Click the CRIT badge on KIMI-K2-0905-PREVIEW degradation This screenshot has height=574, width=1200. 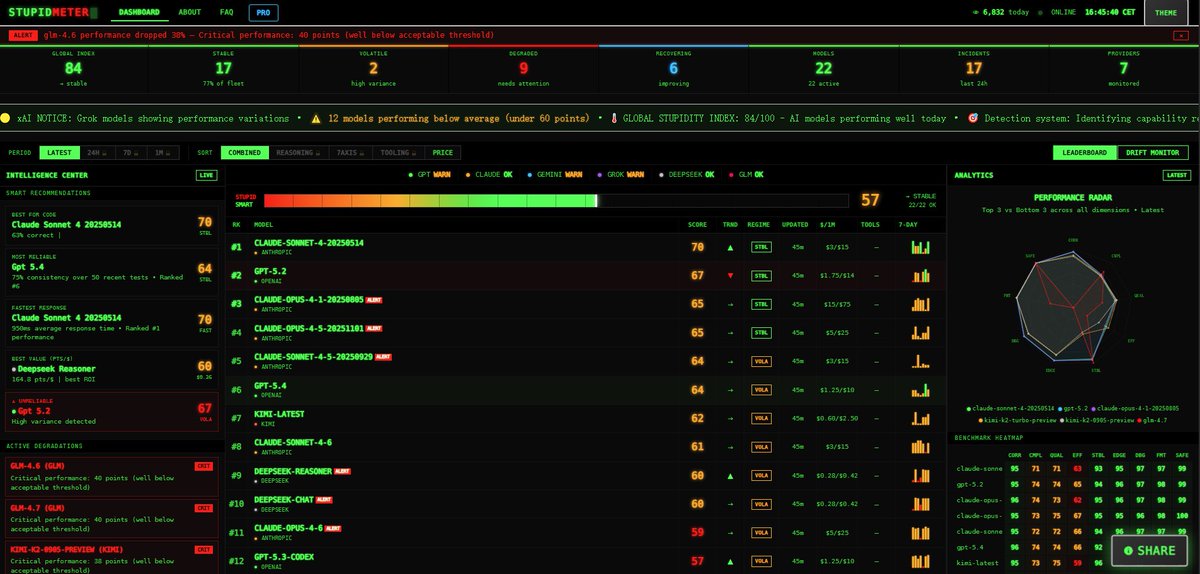(203, 550)
